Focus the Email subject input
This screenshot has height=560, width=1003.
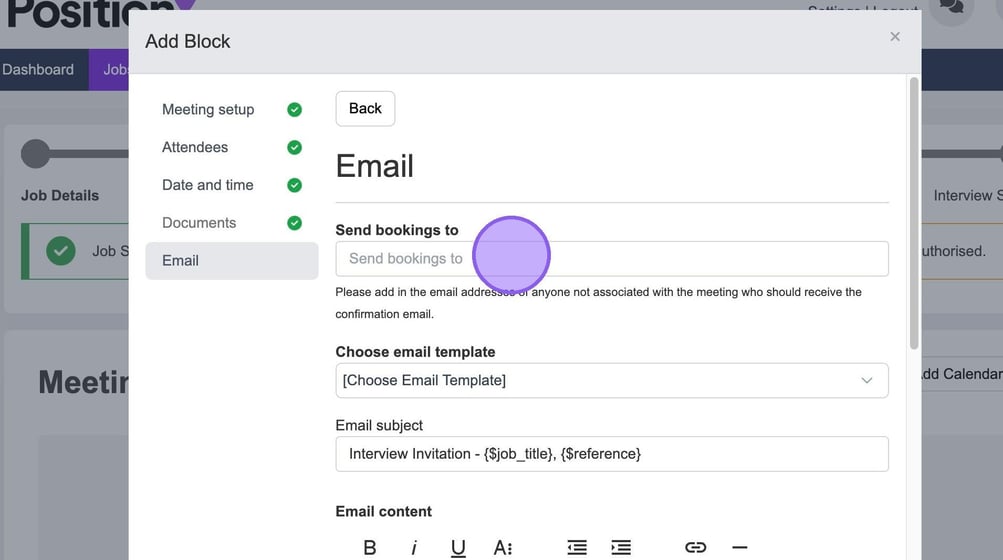coord(611,453)
